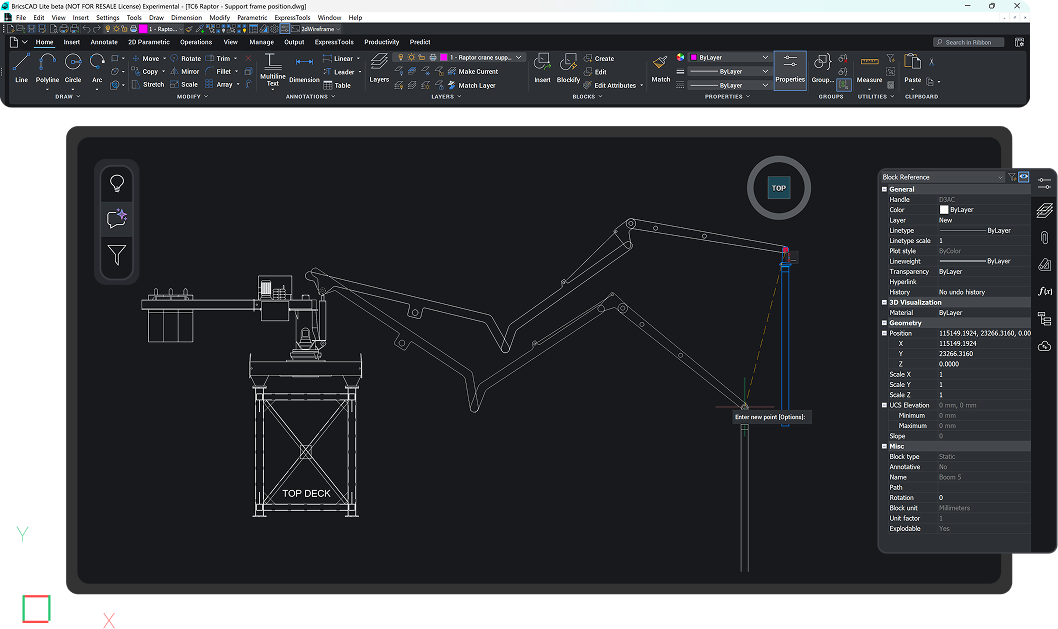
Task: Open the Dimension menu in menu bar
Action: pos(186,18)
